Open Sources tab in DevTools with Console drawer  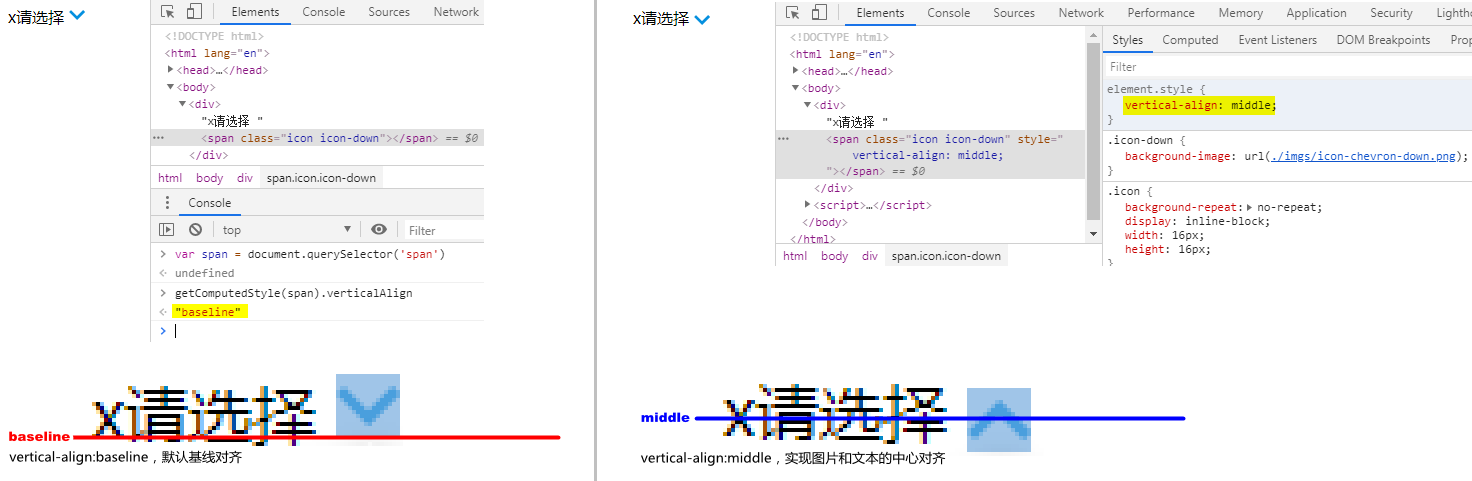(x=389, y=12)
